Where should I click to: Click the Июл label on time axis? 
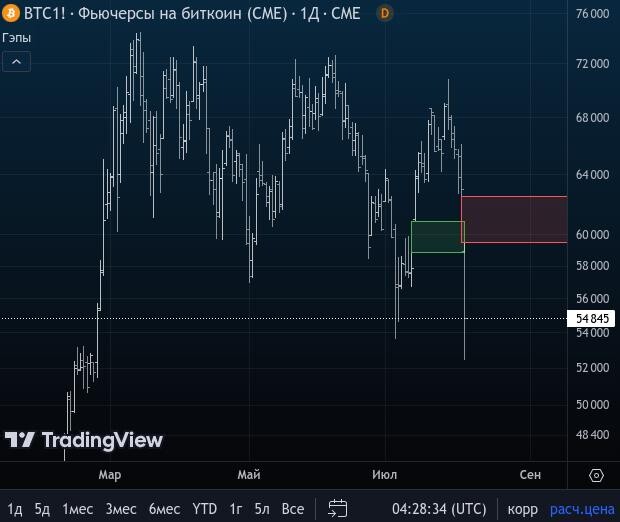pyautogui.click(x=384, y=475)
